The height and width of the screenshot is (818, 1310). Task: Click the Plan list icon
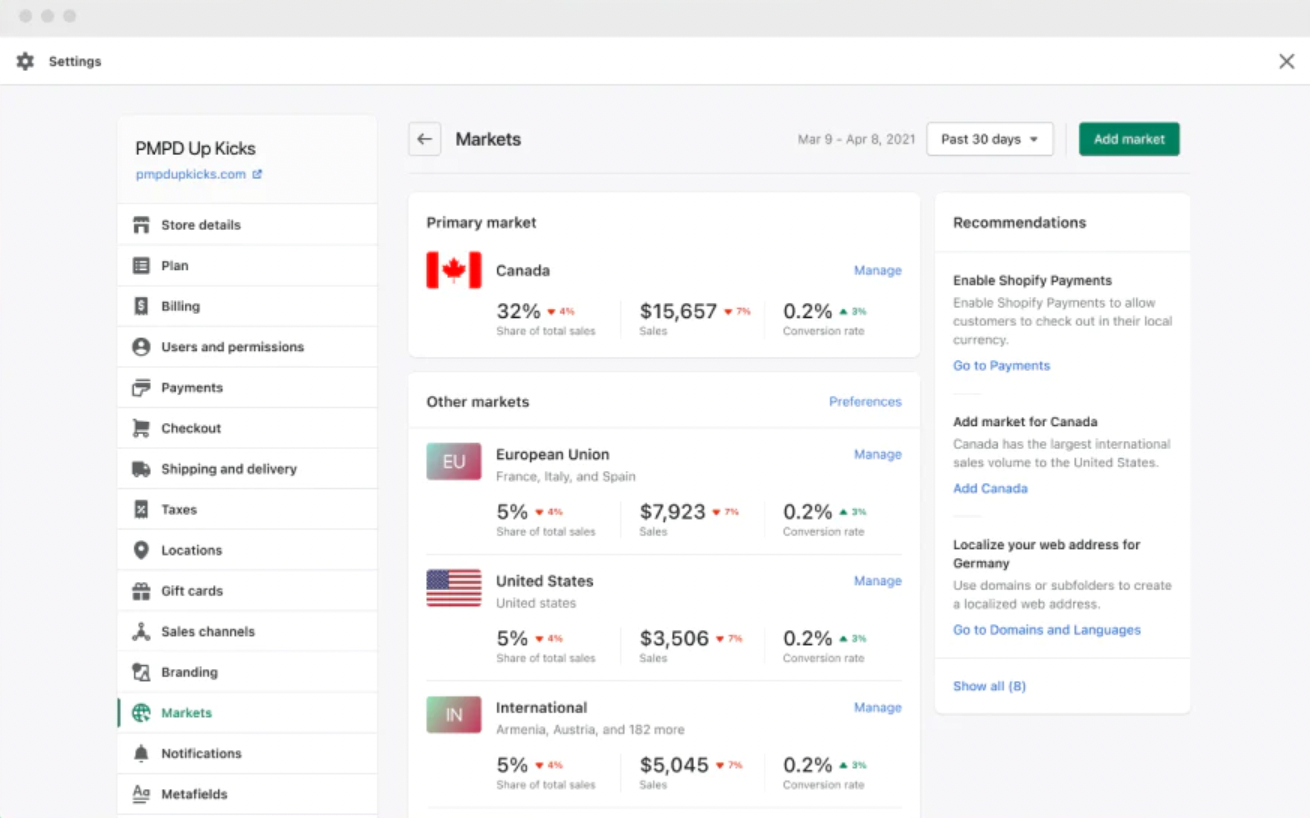pos(141,266)
